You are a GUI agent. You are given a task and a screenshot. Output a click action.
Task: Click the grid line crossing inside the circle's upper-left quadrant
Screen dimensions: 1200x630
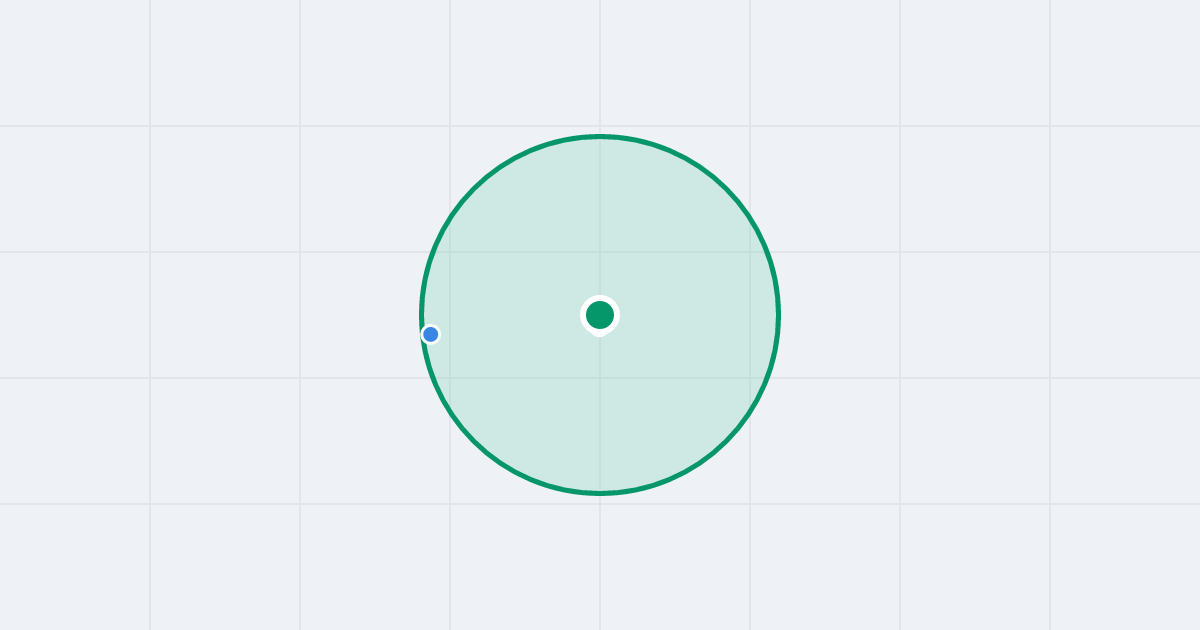tap(450, 252)
